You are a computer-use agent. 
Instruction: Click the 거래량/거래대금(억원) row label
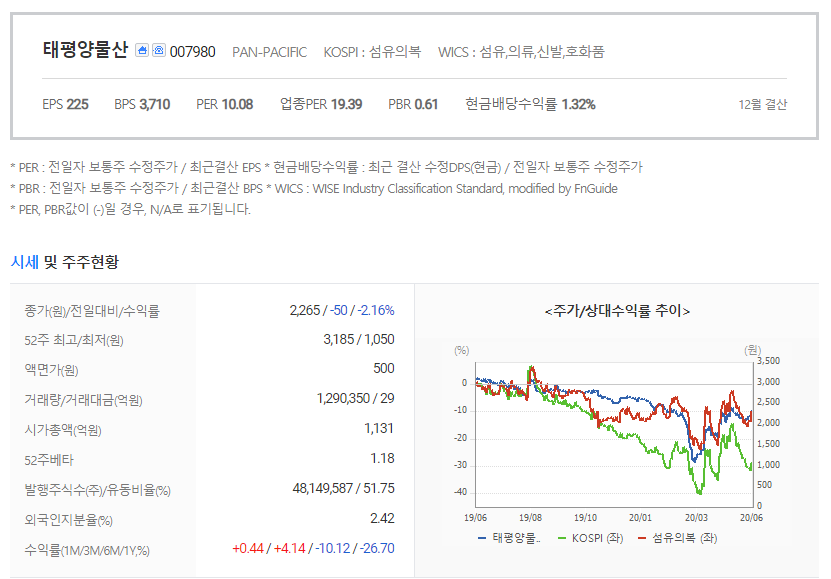[83, 399]
